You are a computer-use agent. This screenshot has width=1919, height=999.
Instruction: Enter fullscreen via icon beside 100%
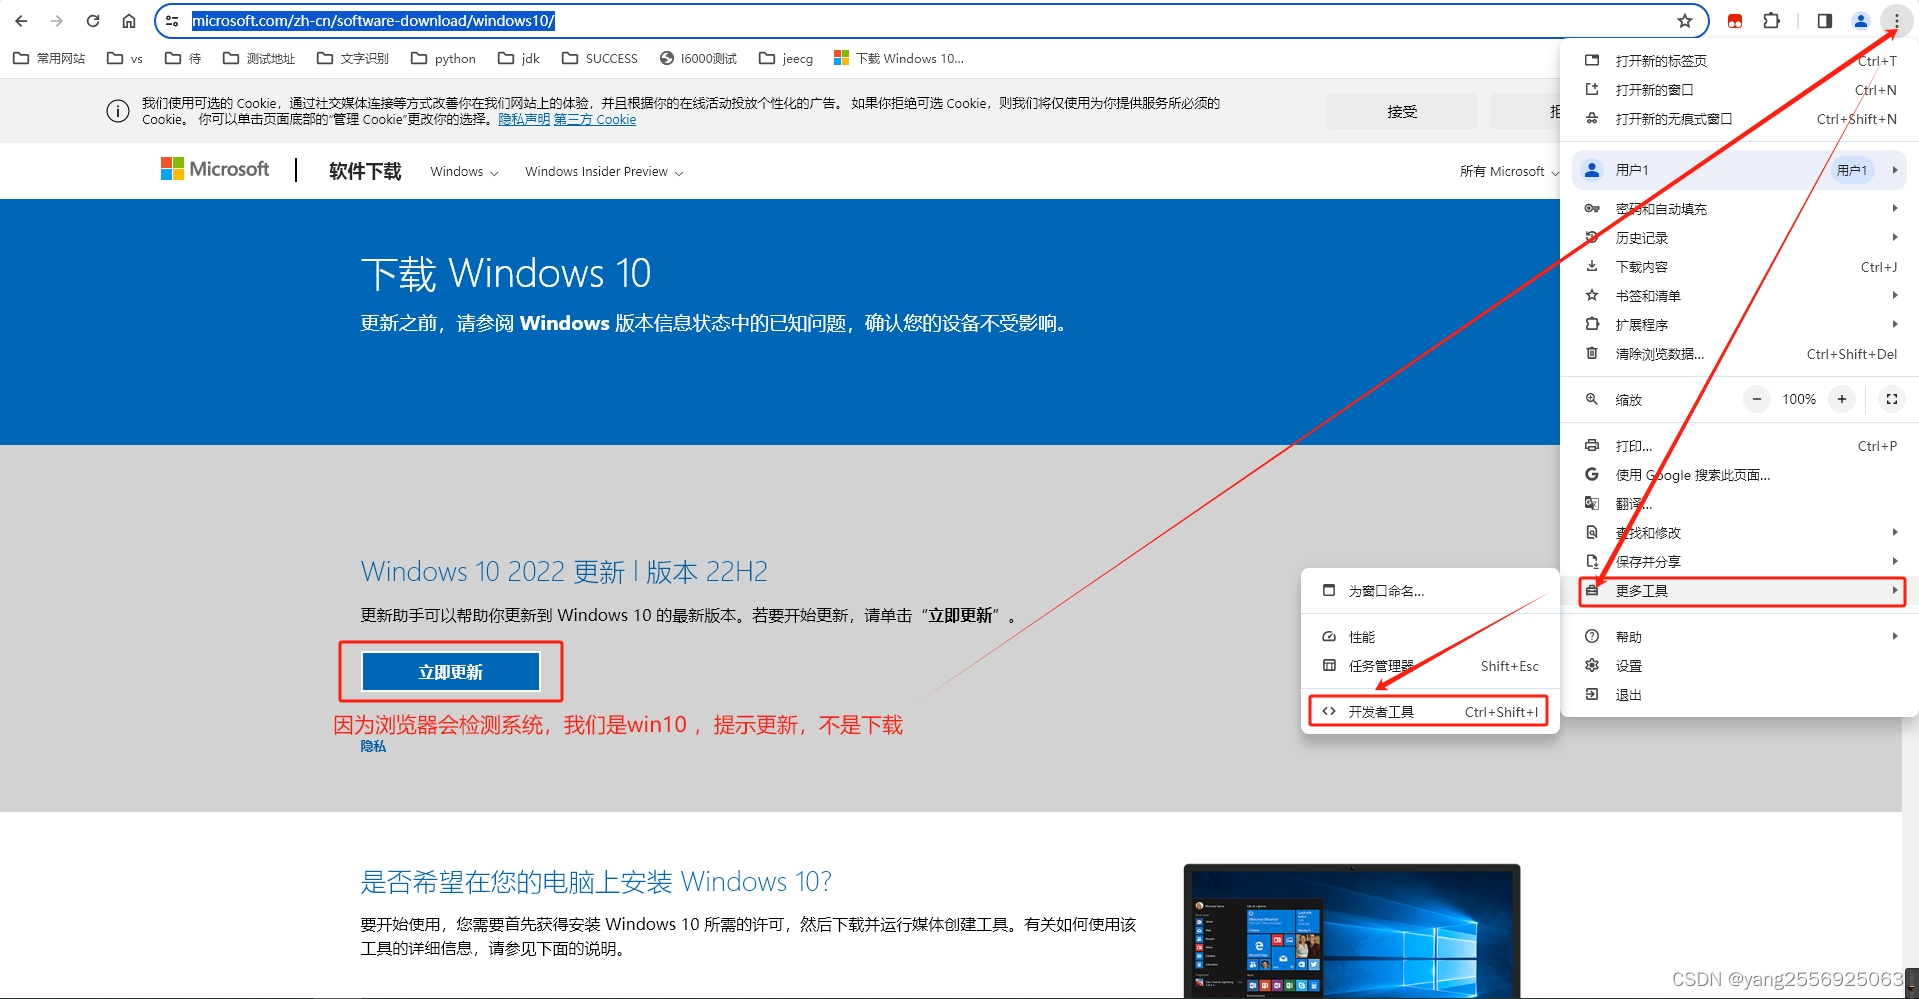pos(1891,399)
